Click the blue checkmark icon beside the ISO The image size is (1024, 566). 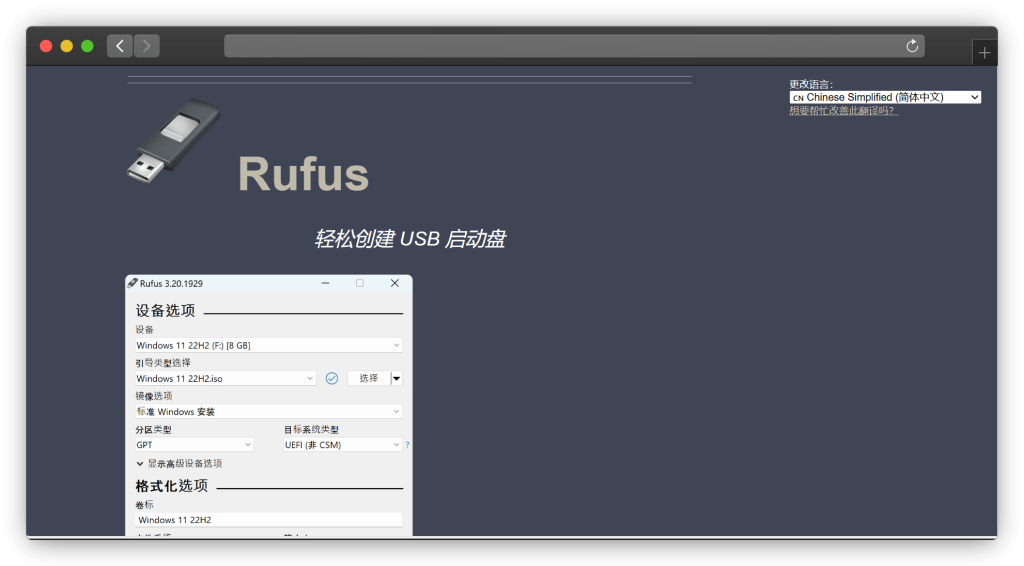pyautogui.click(x=332, y=378)
